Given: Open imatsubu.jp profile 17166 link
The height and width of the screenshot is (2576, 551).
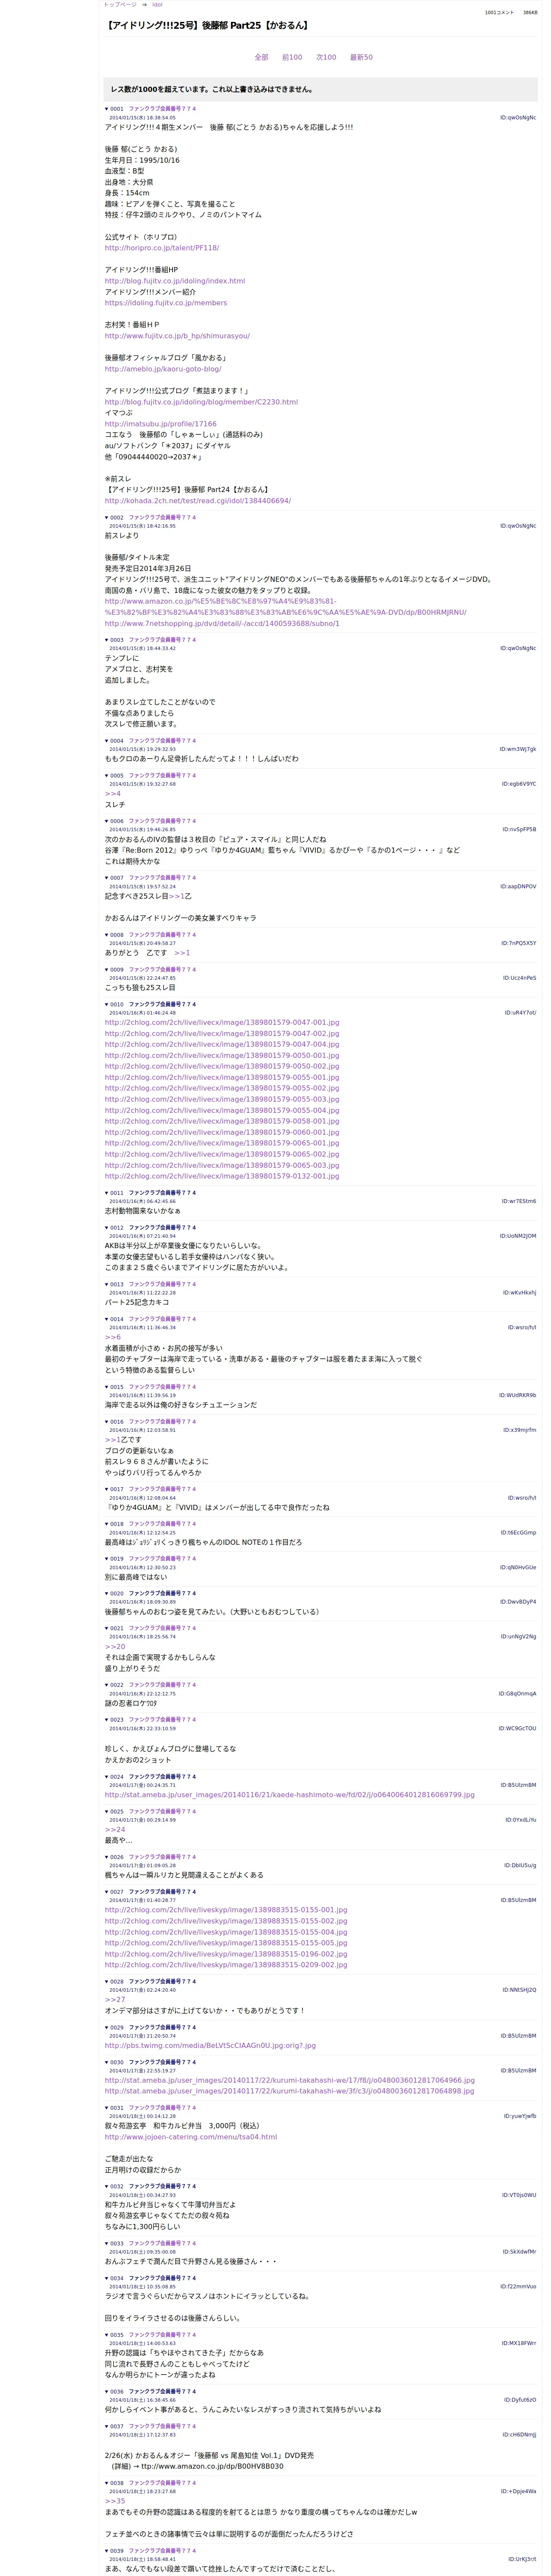Looking at the screenshot, I should (x=161, y=424).
